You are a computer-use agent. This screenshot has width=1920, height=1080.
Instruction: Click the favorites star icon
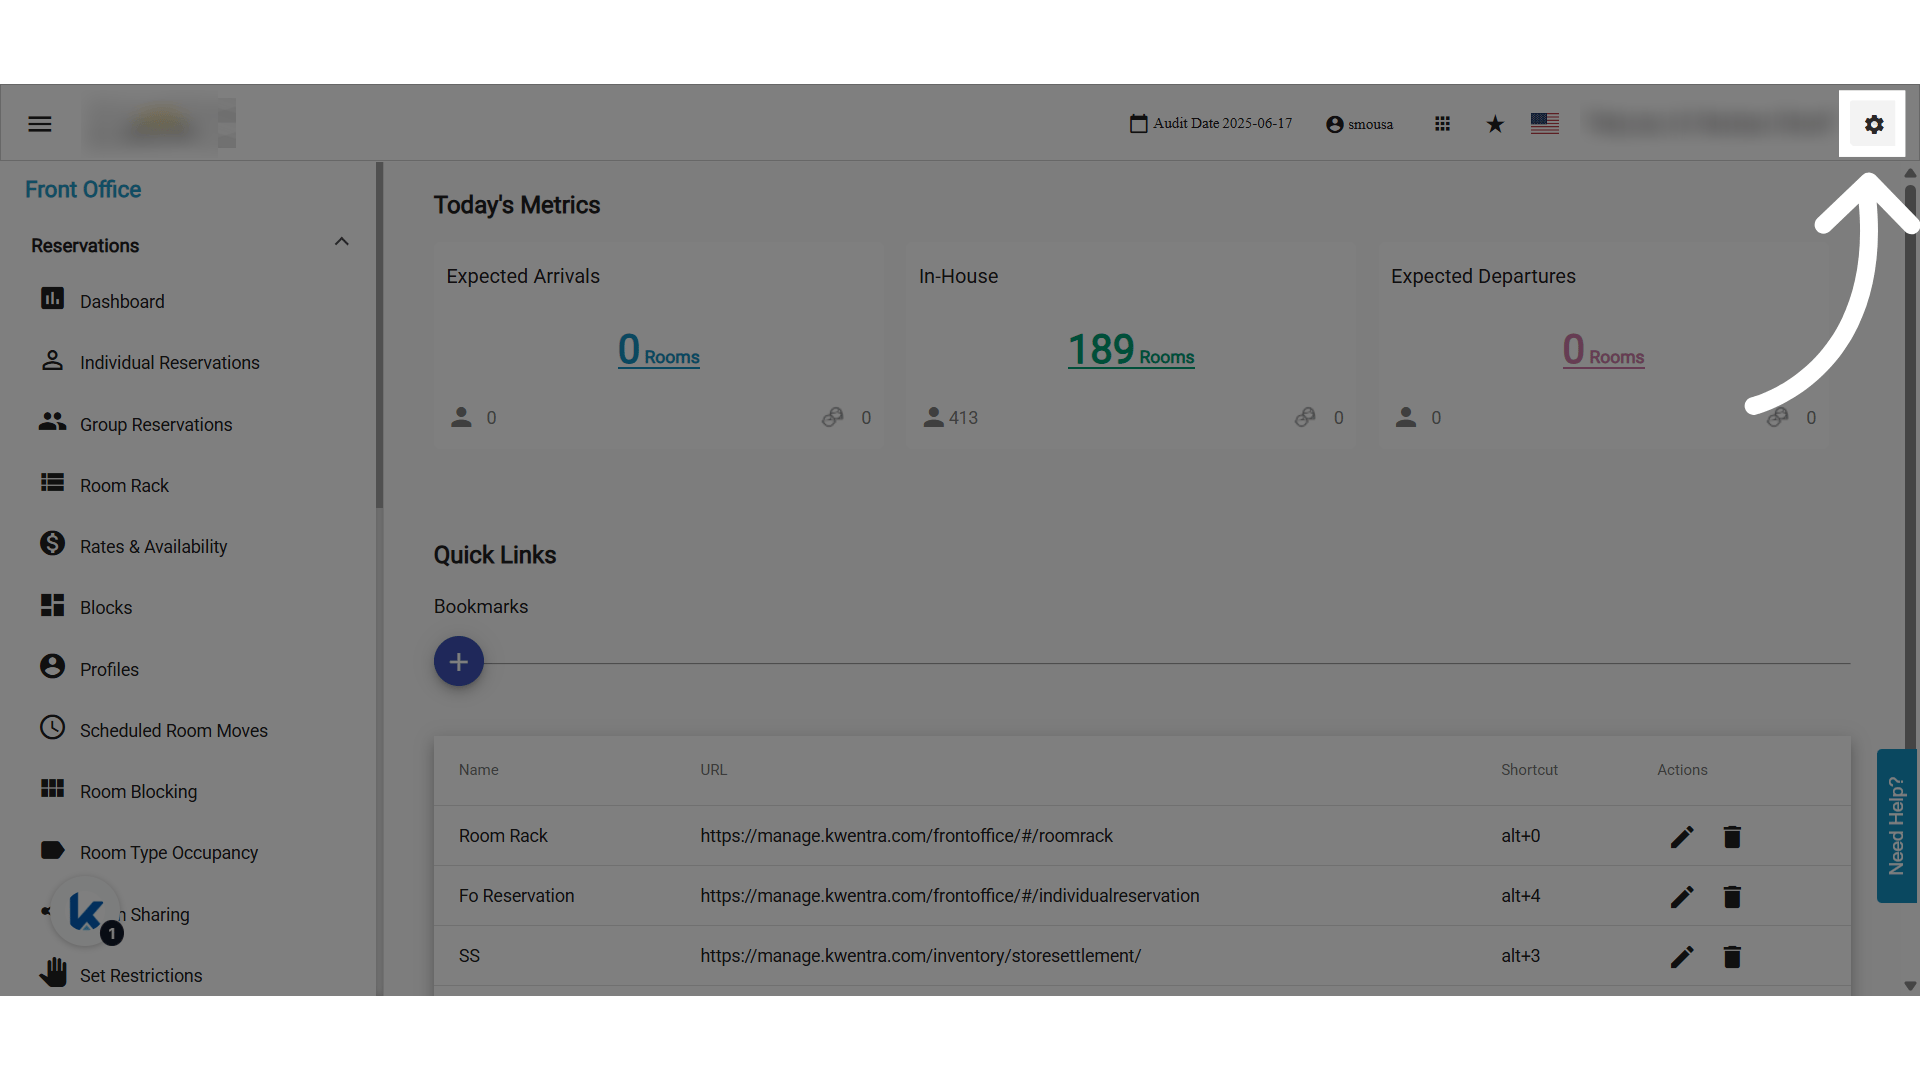pyautogui.click(x=1495, y=124)
